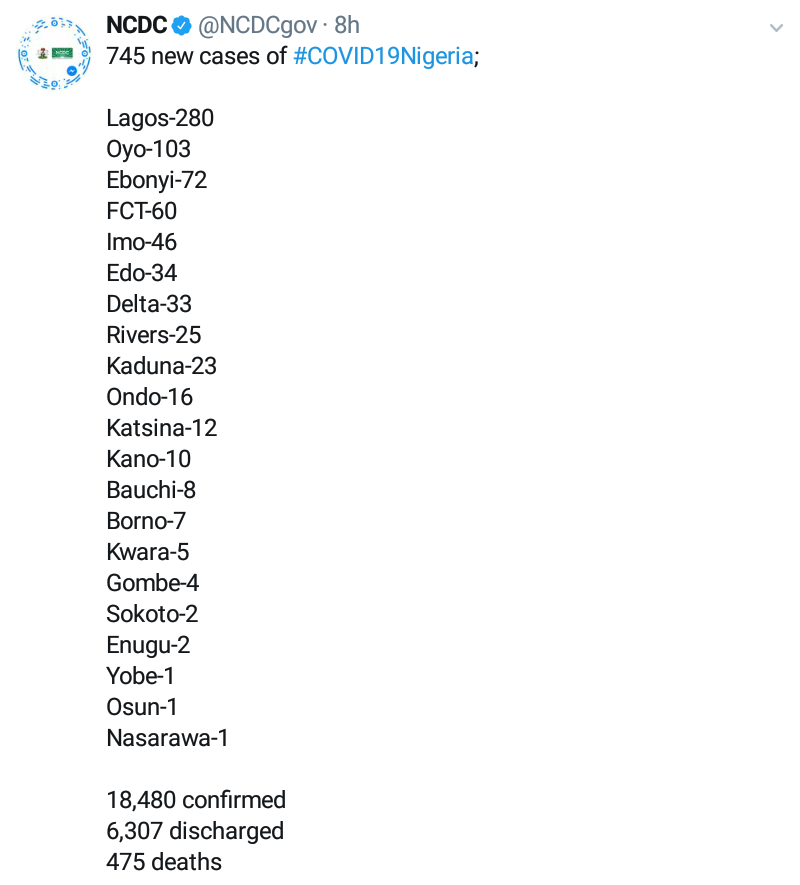Click the '475 deaths' line
Viewport: 800px width, 885px height.
[164, 862]
